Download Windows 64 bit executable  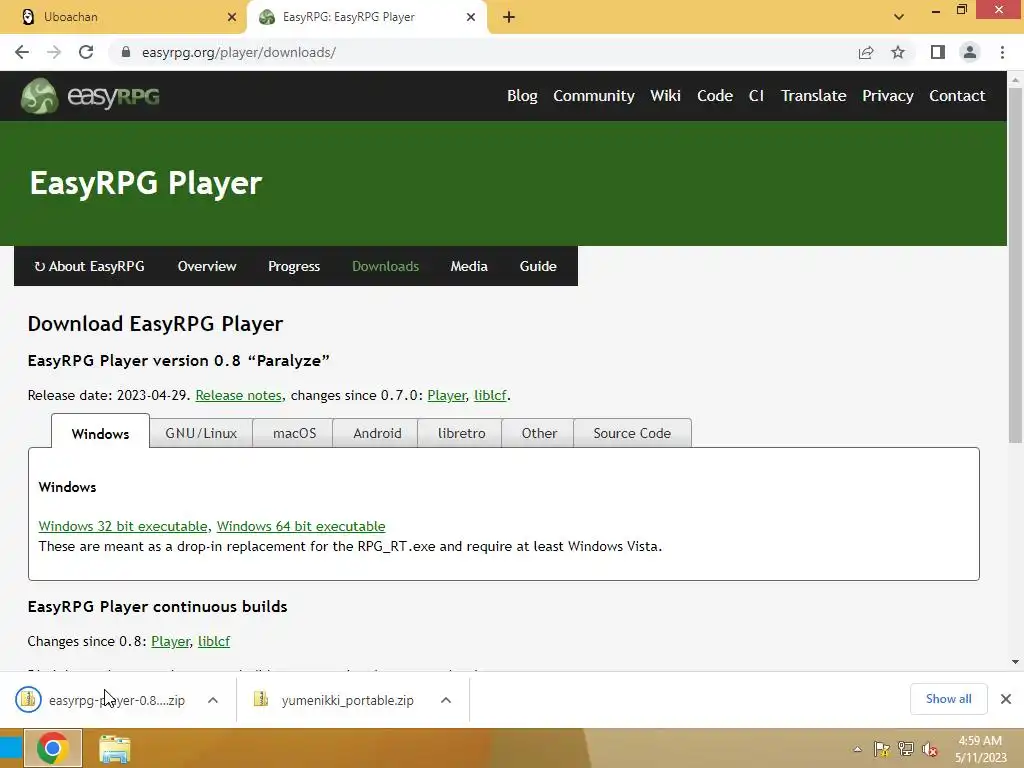coord(300,526)
